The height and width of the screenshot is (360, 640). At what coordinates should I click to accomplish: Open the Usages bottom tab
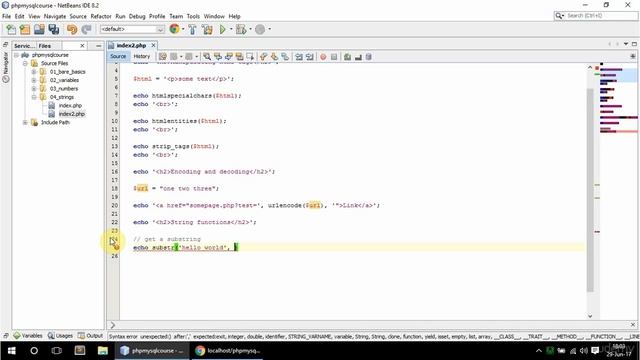(x=60, y=336)
